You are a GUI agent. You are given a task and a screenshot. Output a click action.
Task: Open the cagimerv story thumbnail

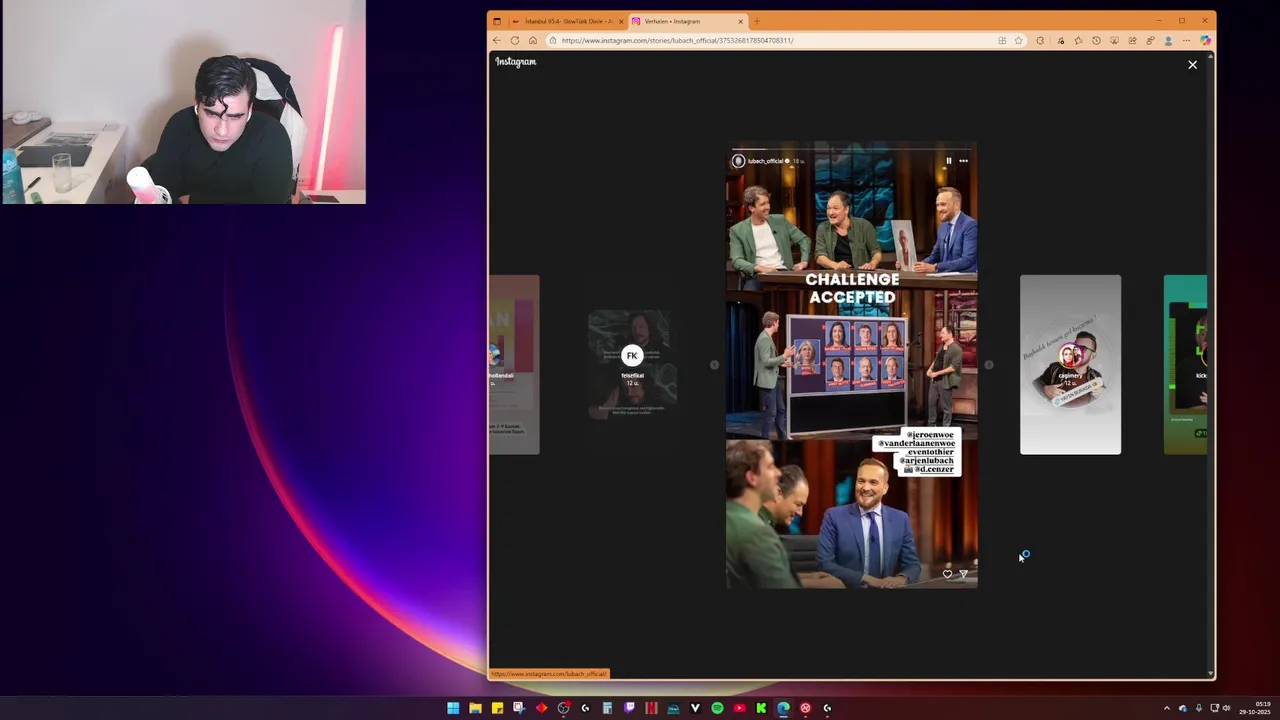pos(1070,365)
